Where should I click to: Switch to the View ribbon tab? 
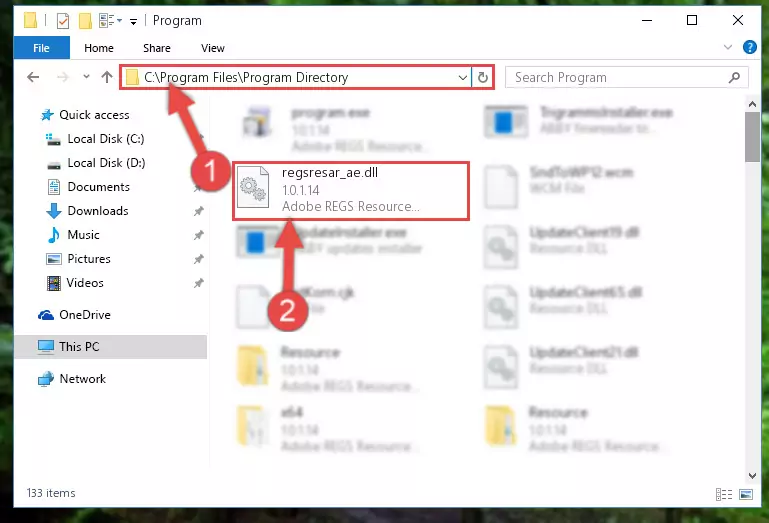tap(213, 48)
